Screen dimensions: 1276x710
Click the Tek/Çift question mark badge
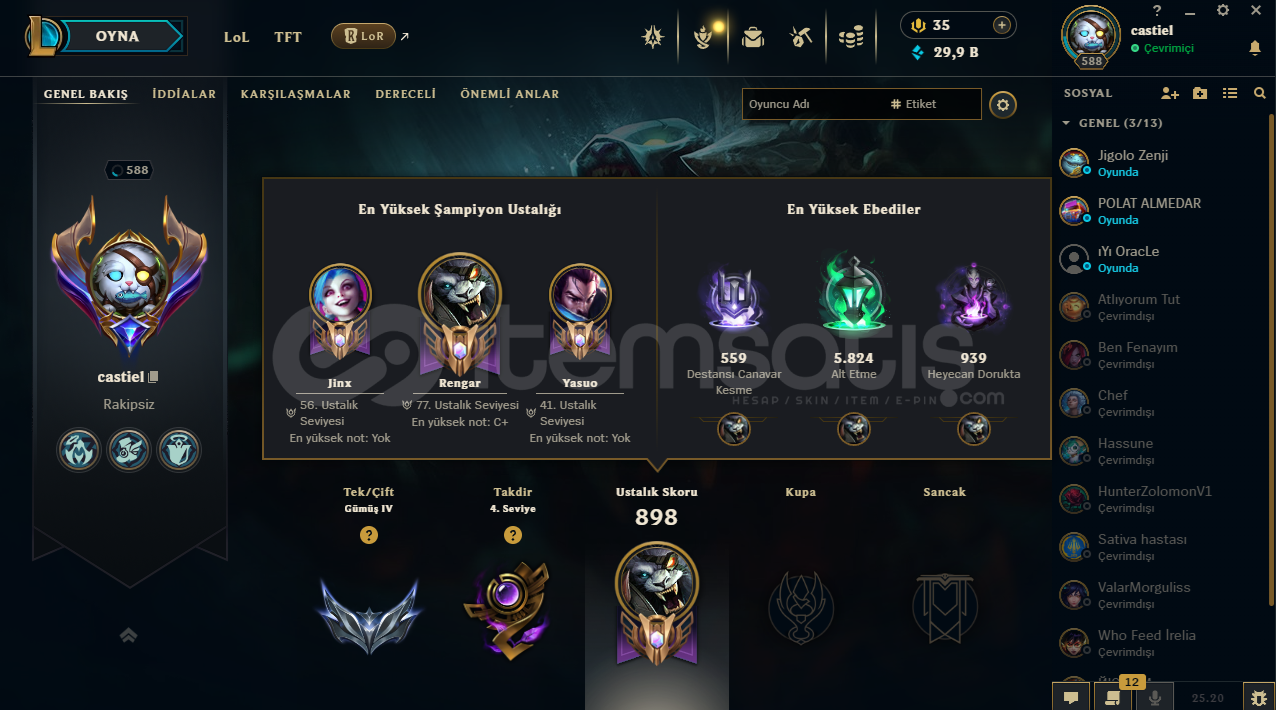(369, 535)
